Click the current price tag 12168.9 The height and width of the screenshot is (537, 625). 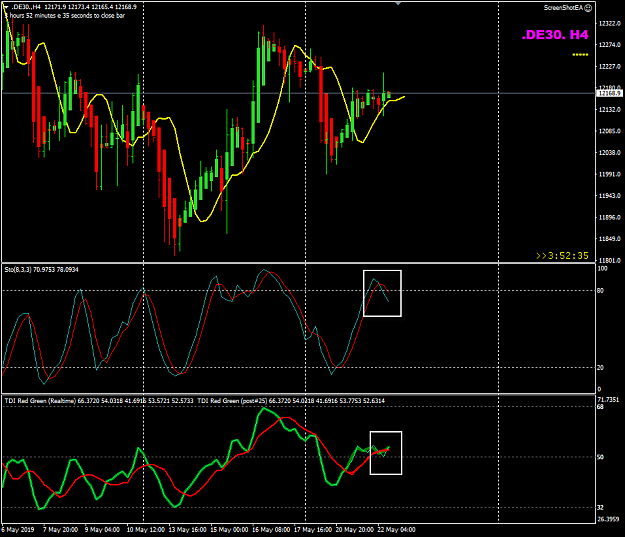click(609, 93)
